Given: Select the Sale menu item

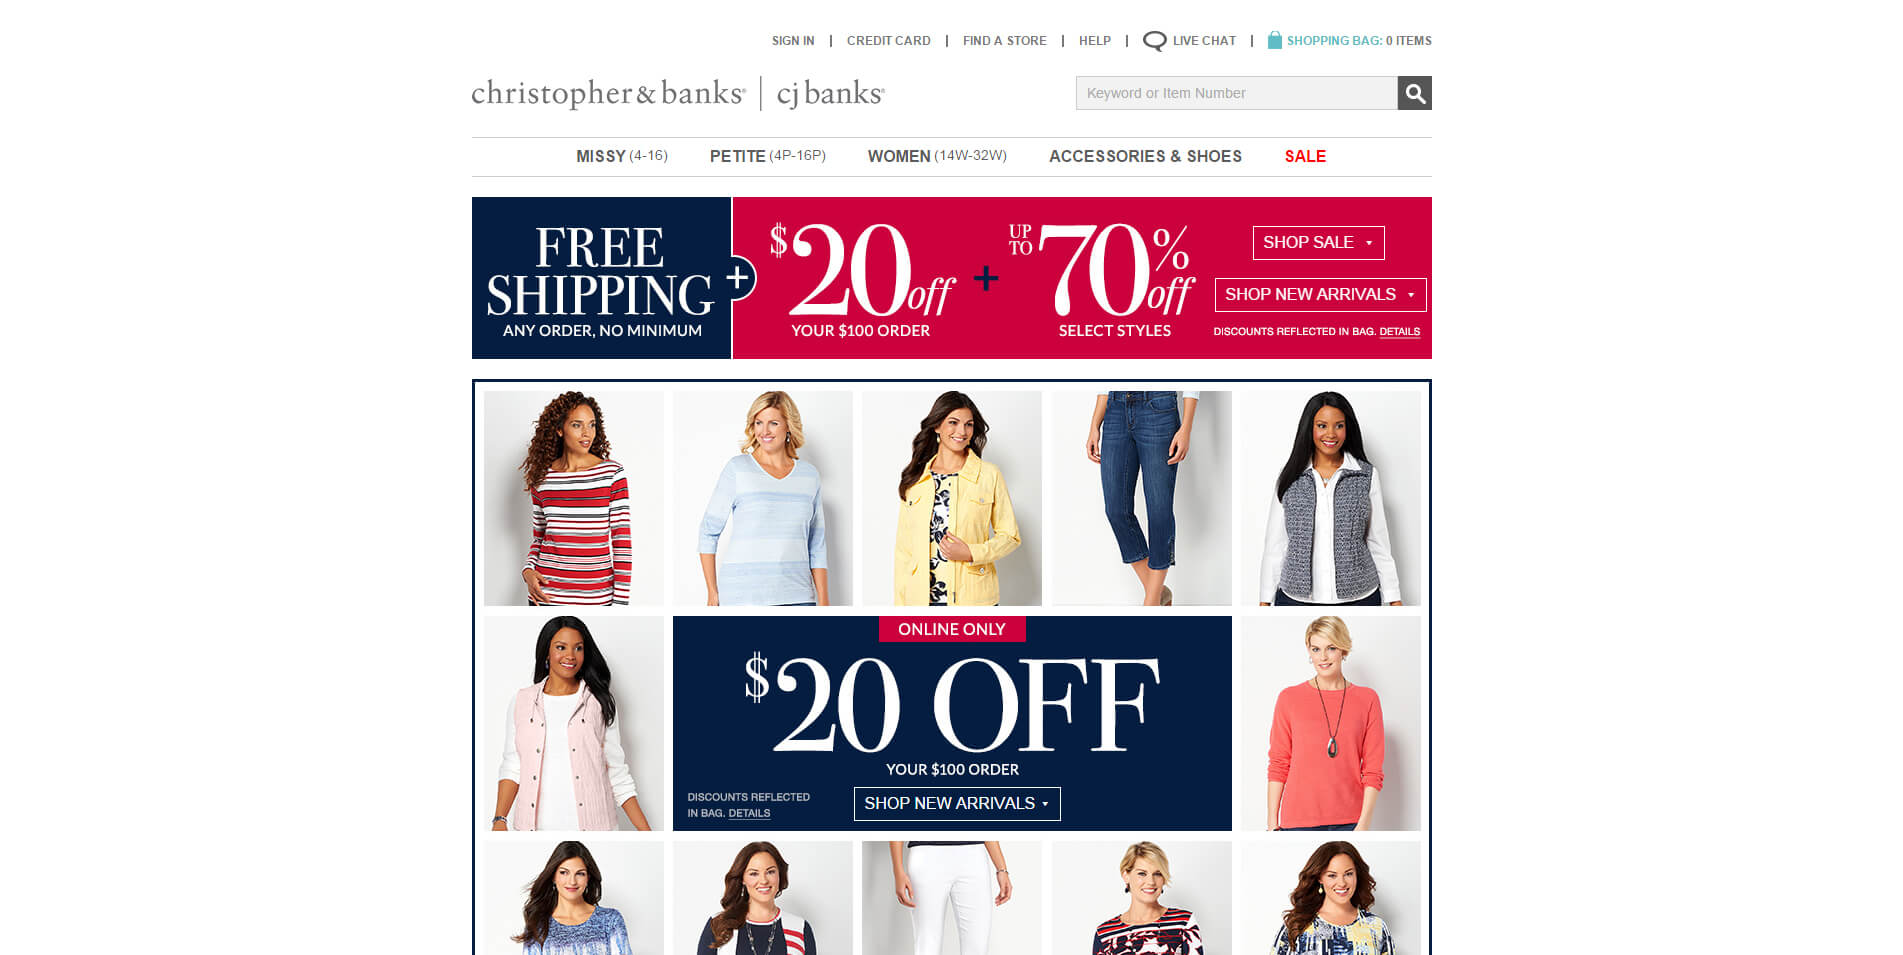Looking at the screenshot, I should 1305,156.
